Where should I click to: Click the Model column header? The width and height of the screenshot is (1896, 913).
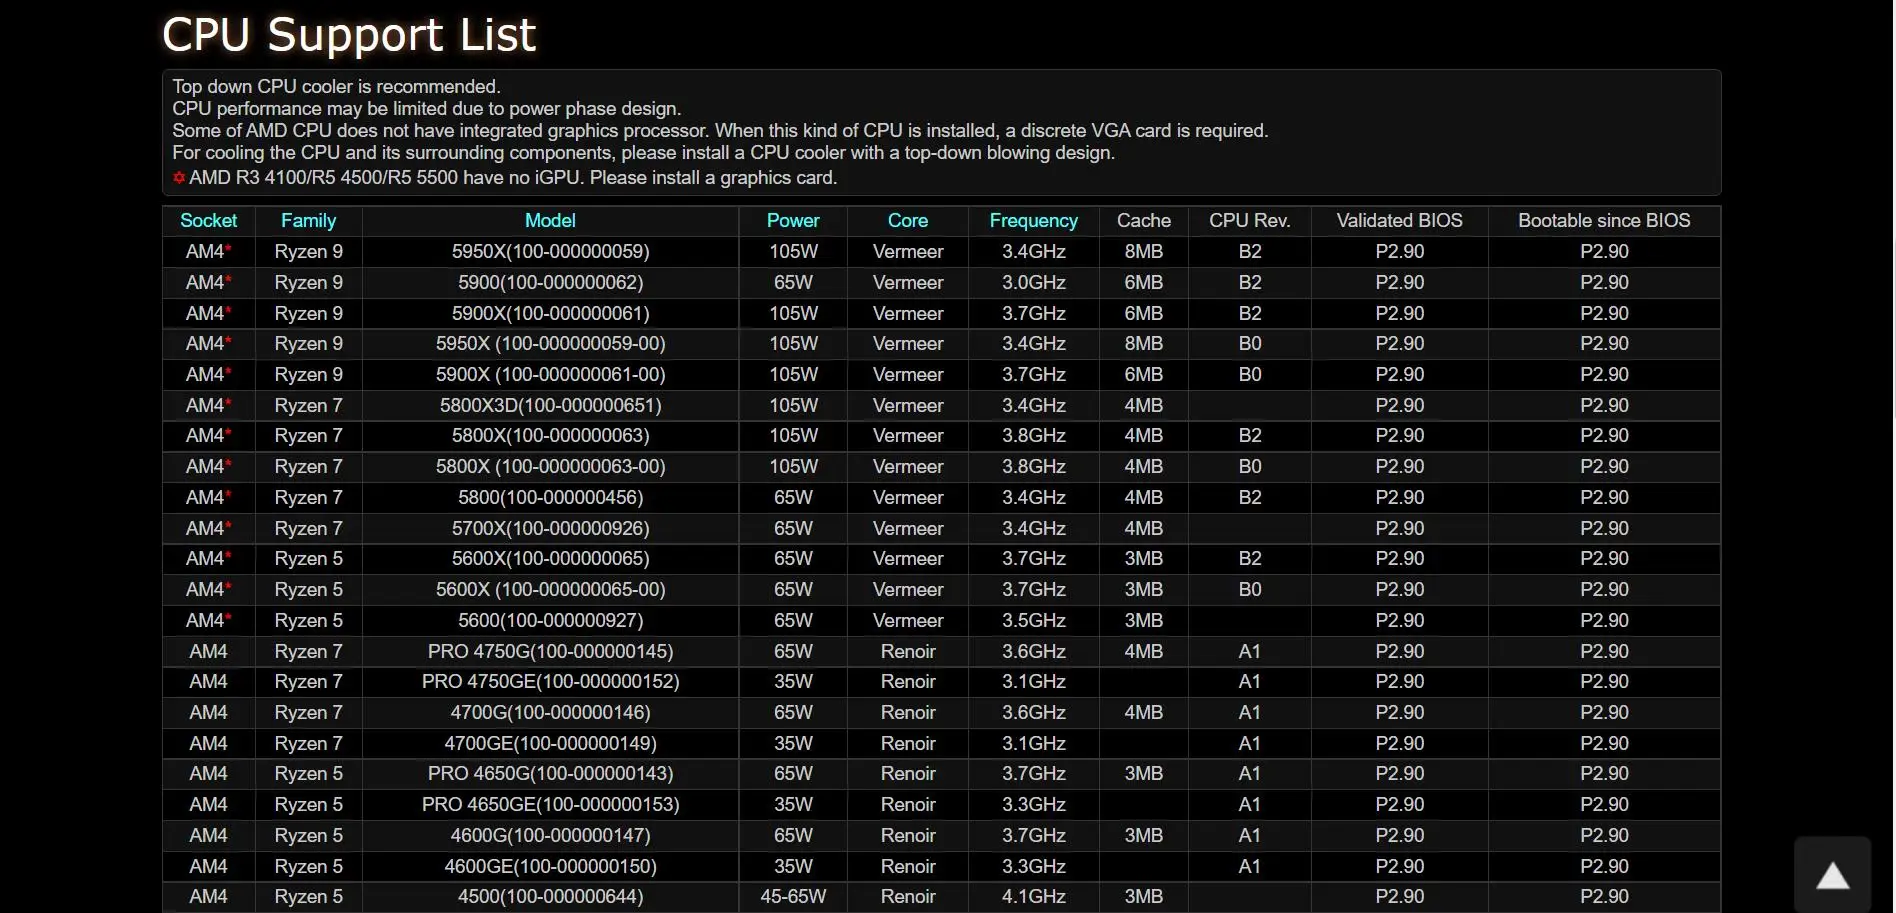click(x=550, y=221)
